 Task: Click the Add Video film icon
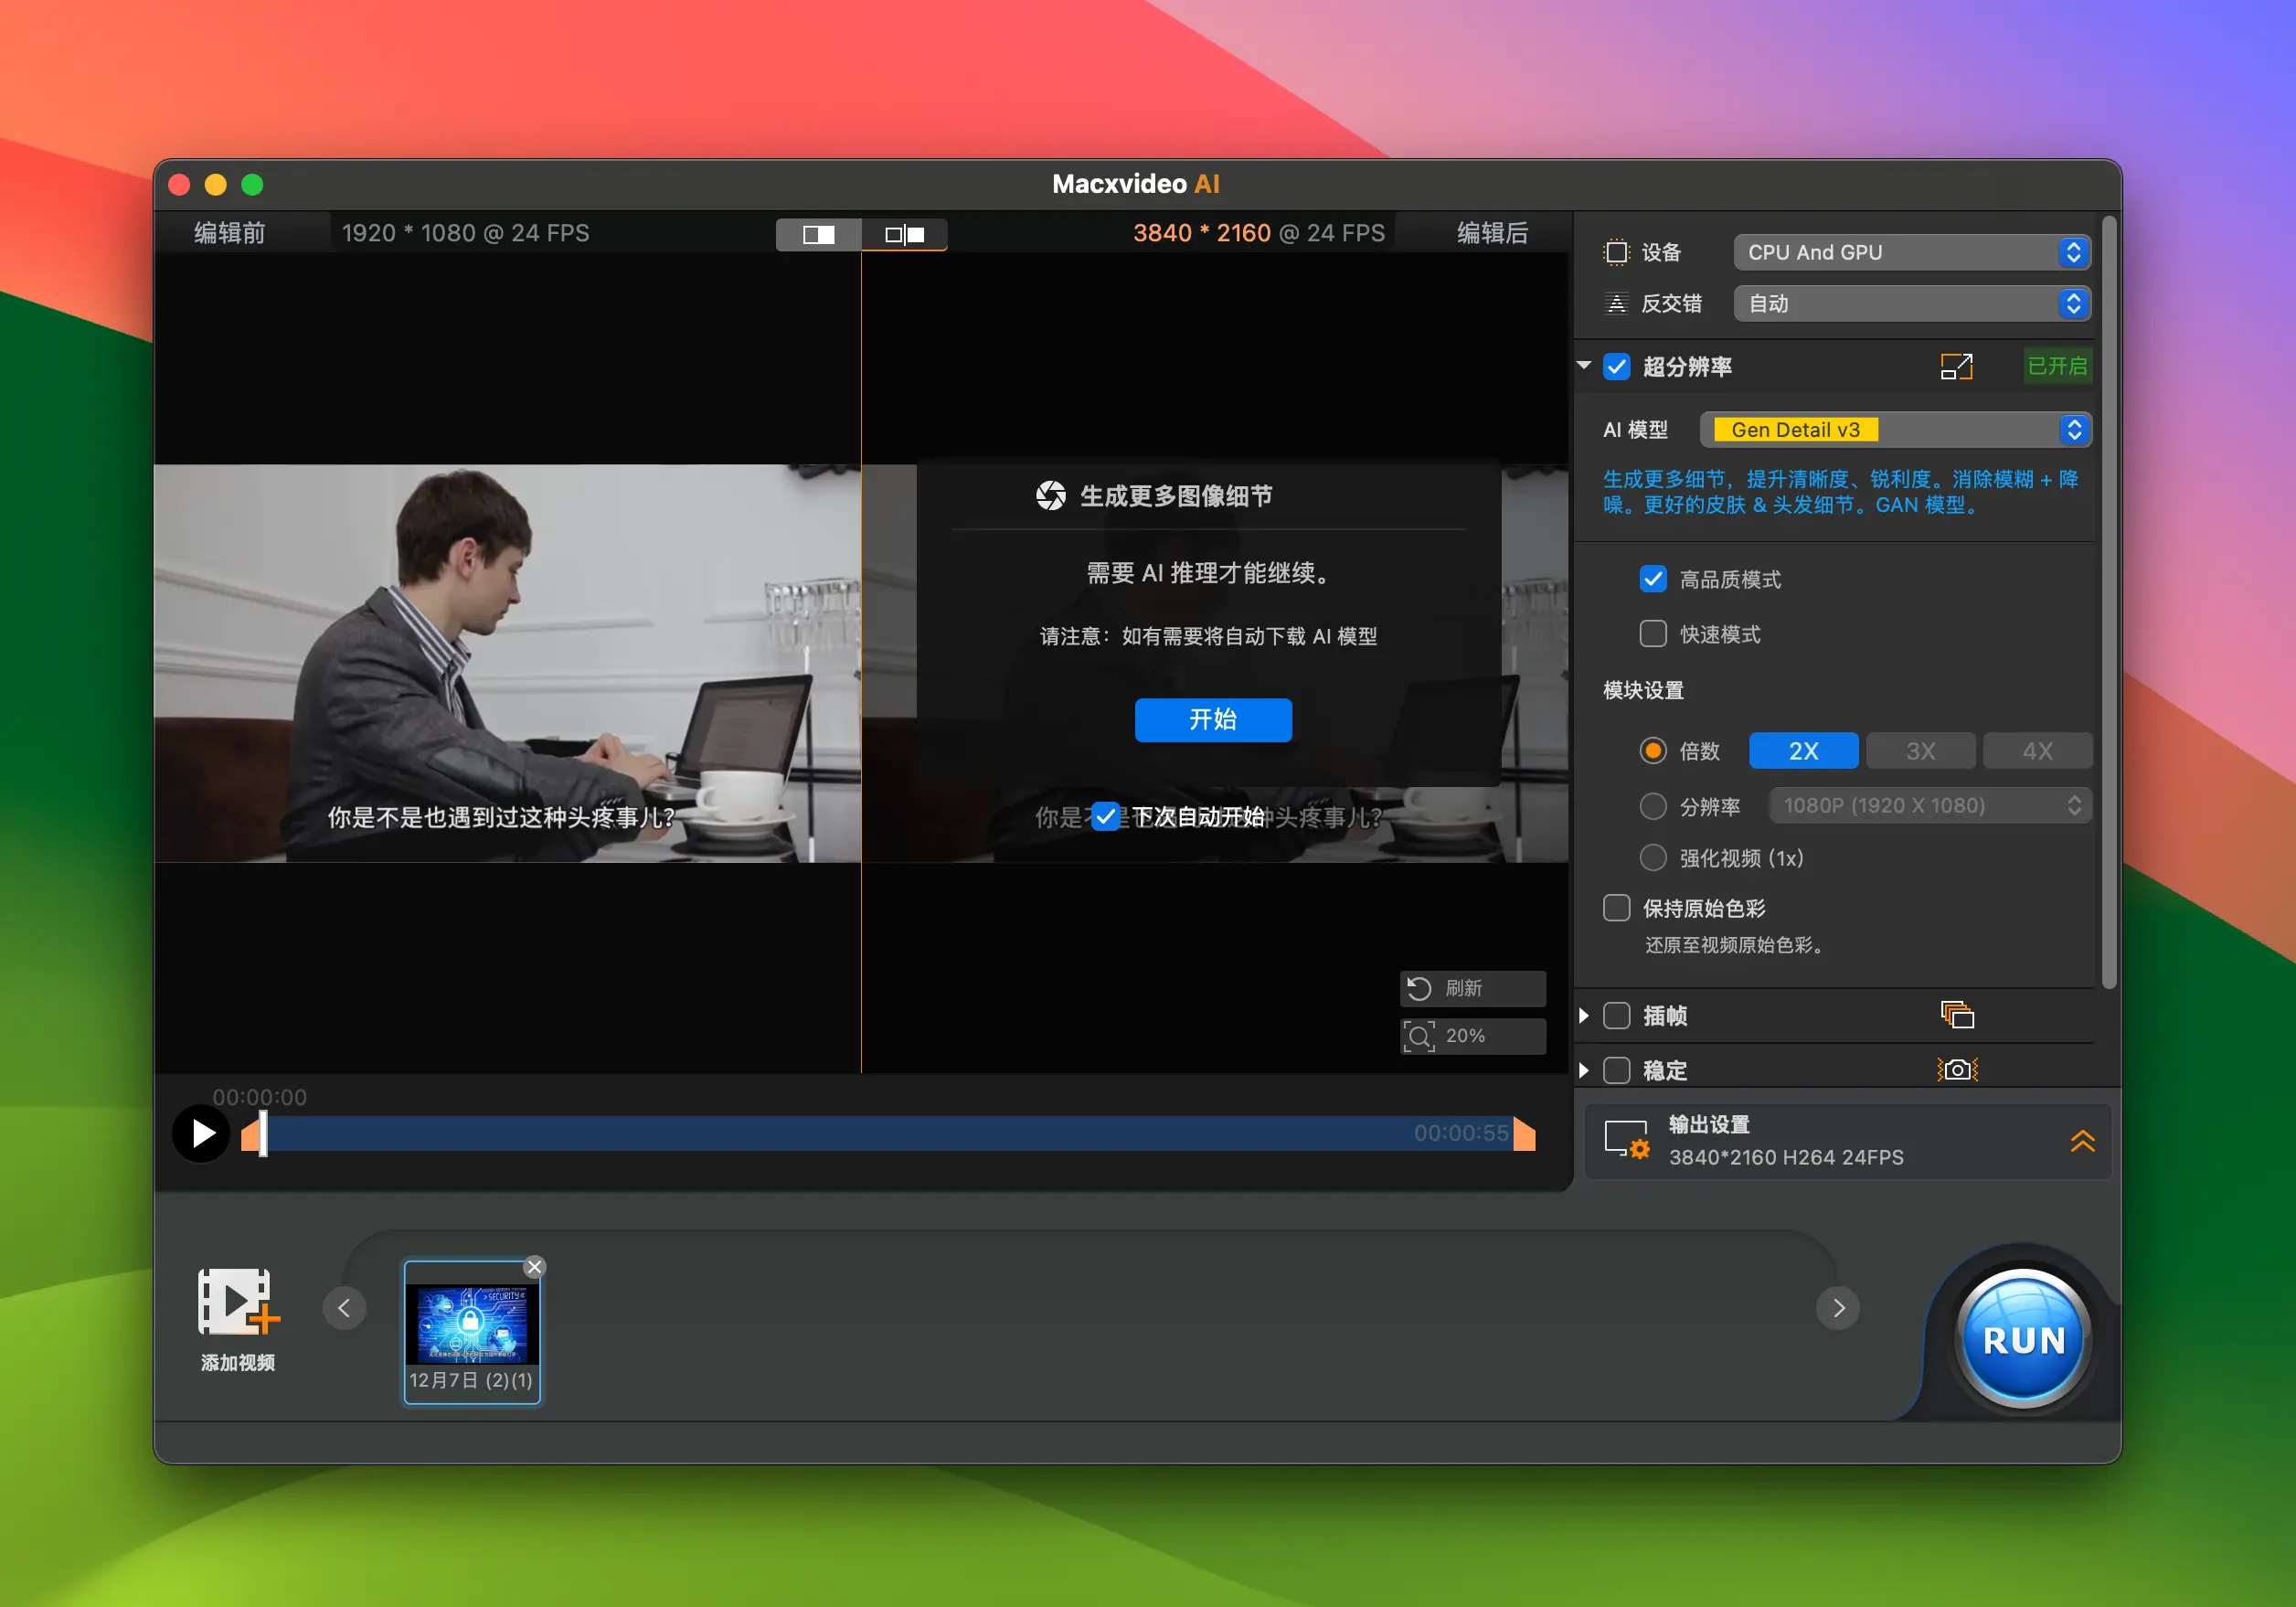tap(238, 1301)
